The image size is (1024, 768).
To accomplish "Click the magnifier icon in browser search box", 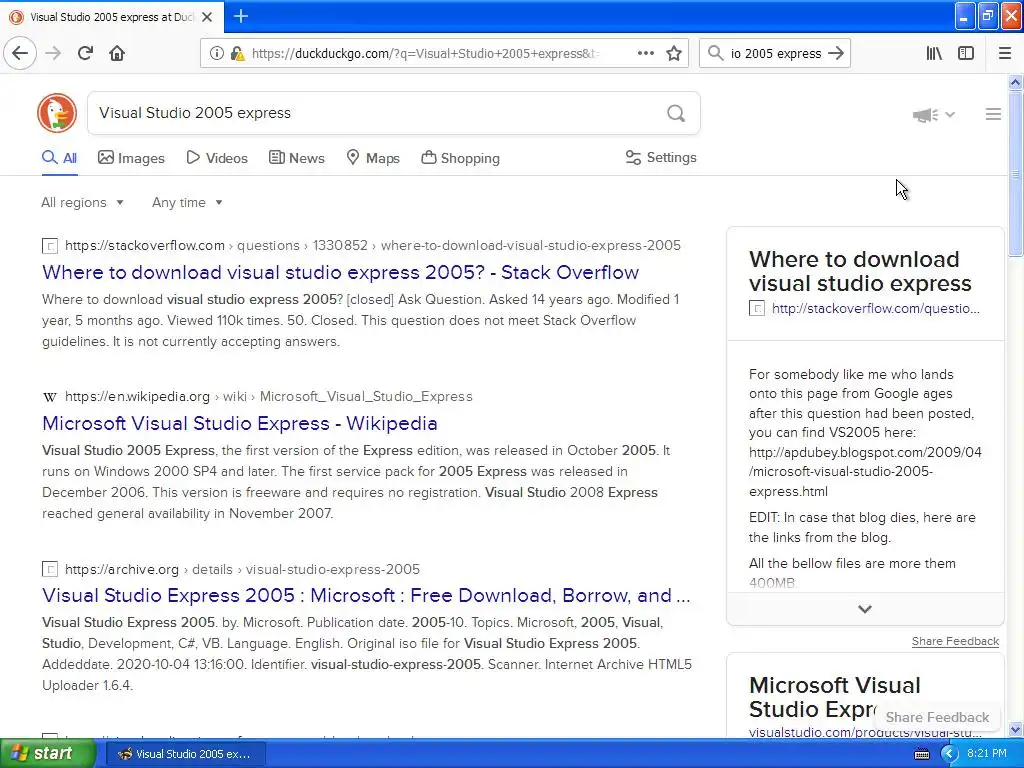I will [x=716, y=54].
